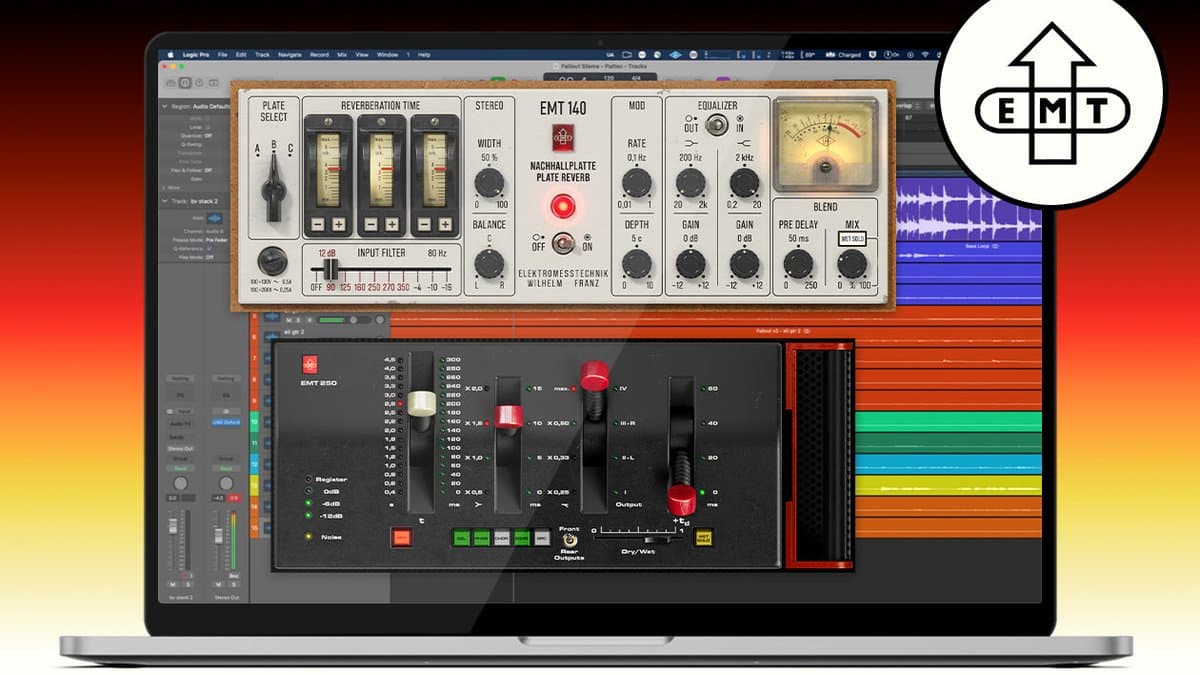The image size is (1200, 675).
Task: Decrease first reverberation time with minus button
Action: pos(318,224)
